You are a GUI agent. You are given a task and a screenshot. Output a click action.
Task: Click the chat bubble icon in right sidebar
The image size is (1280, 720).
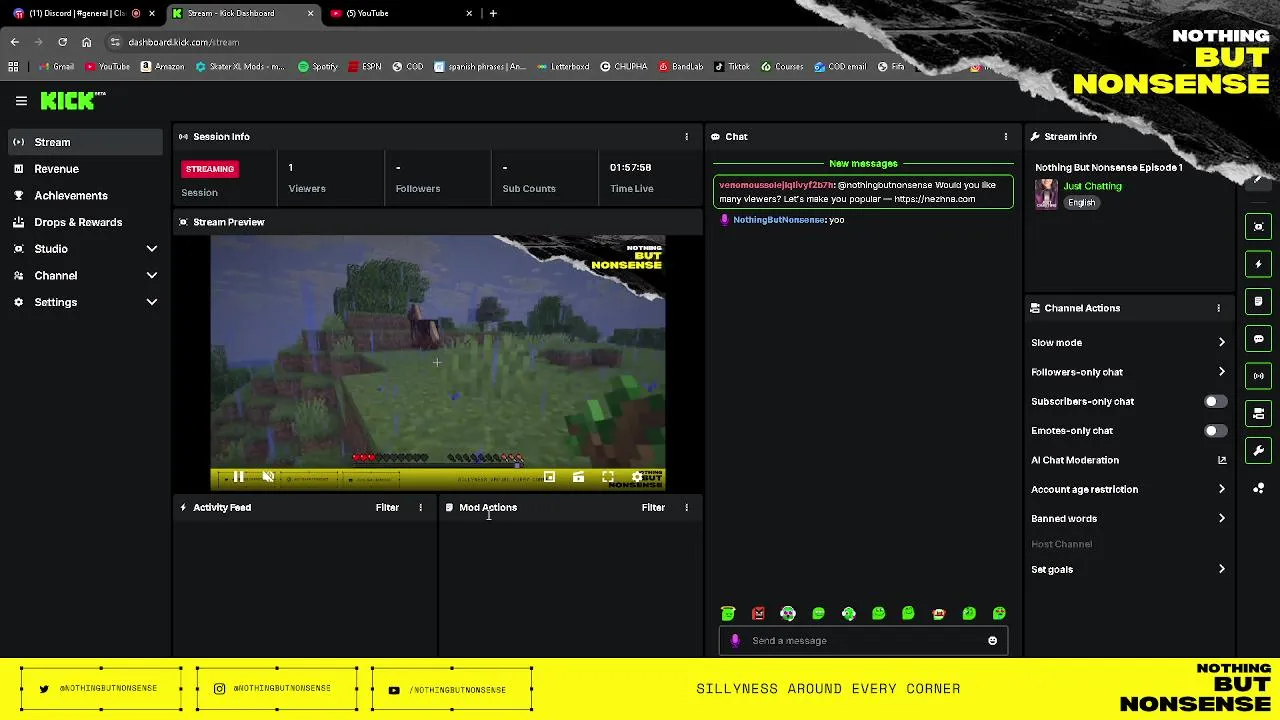[1259, 339]
